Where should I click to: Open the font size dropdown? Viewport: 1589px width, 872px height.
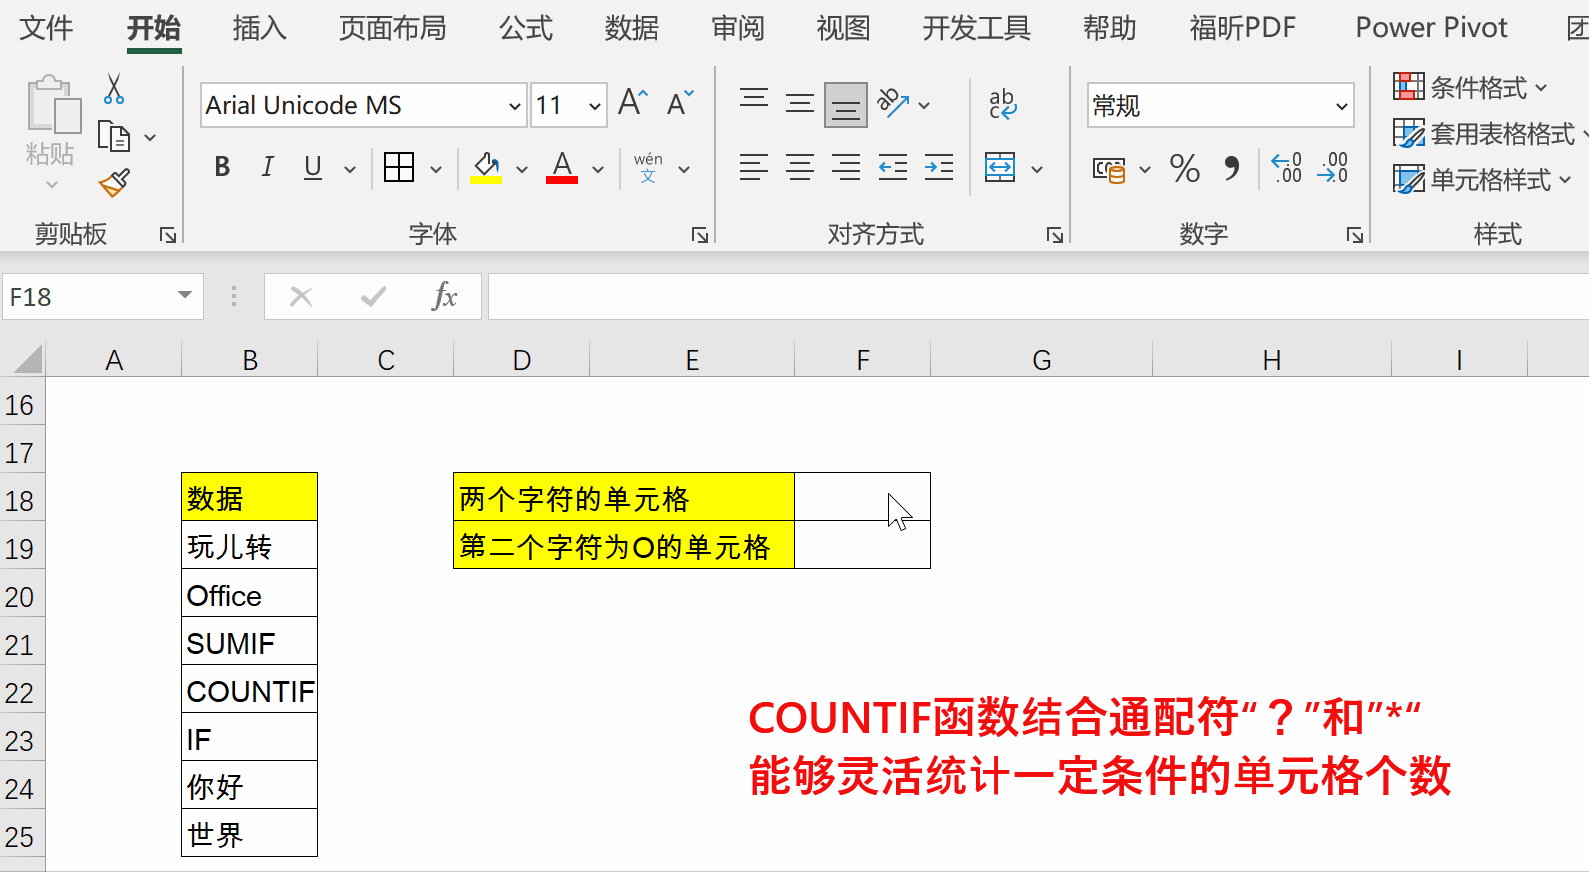595,105
